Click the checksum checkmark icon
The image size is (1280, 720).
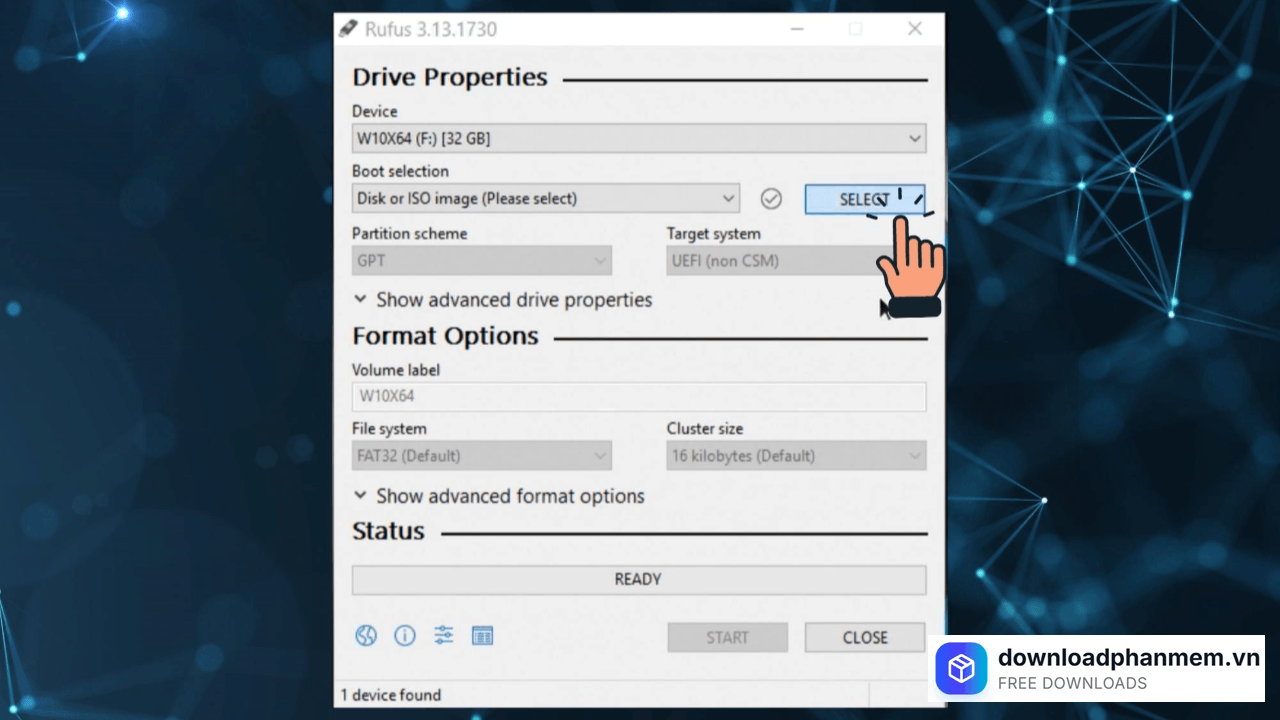tap(771, 199)
